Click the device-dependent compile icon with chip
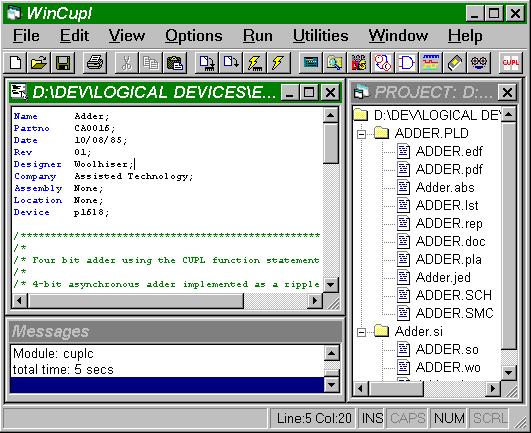The height and width of the screenshot is (433, 531). pyautogui.click(x=207, y=63)
